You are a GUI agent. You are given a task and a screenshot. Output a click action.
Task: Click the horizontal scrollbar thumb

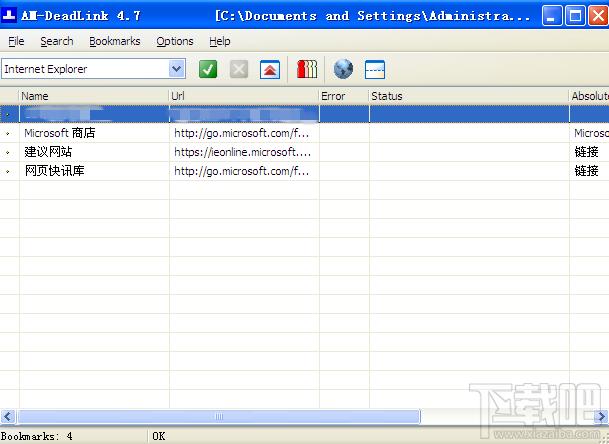coord(219,417)
